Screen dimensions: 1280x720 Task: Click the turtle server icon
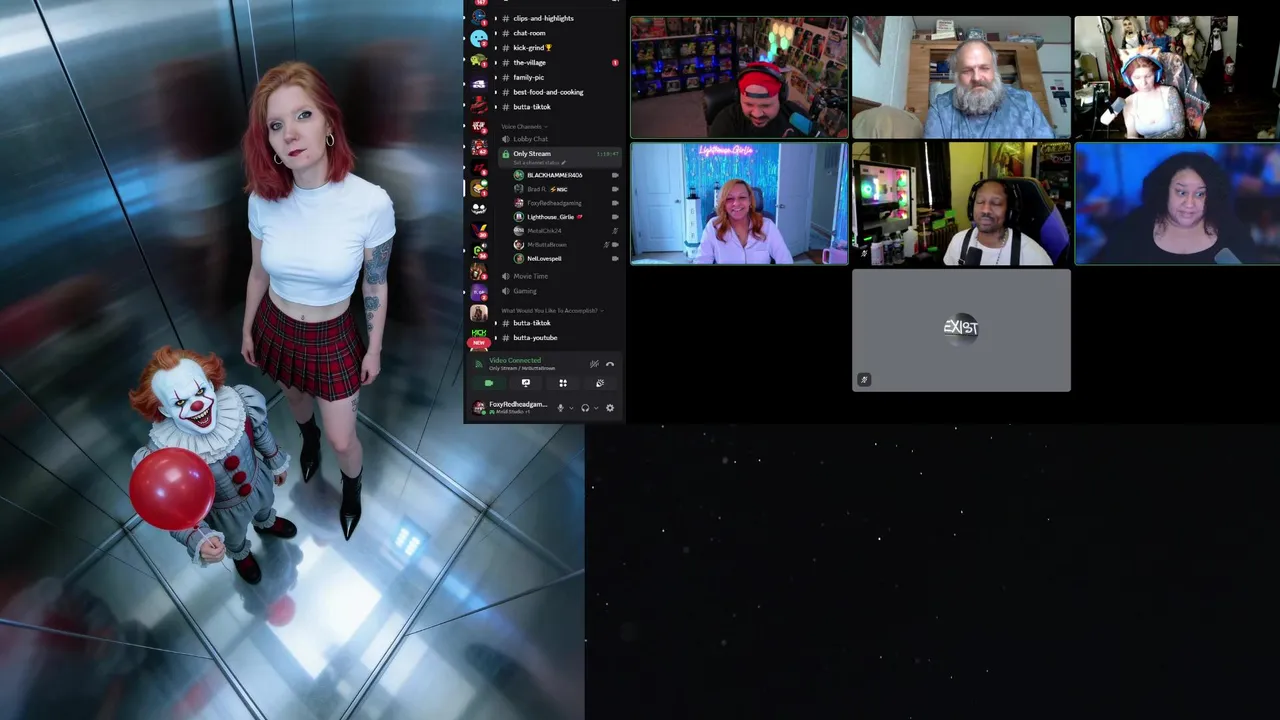[x=479, y=61]
